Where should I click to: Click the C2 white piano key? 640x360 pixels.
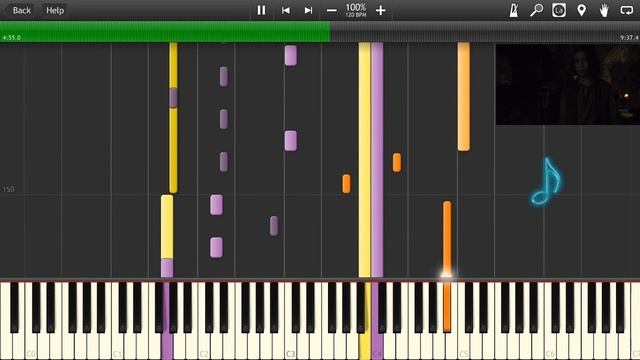pyautogui.click(x=204, y=347)
